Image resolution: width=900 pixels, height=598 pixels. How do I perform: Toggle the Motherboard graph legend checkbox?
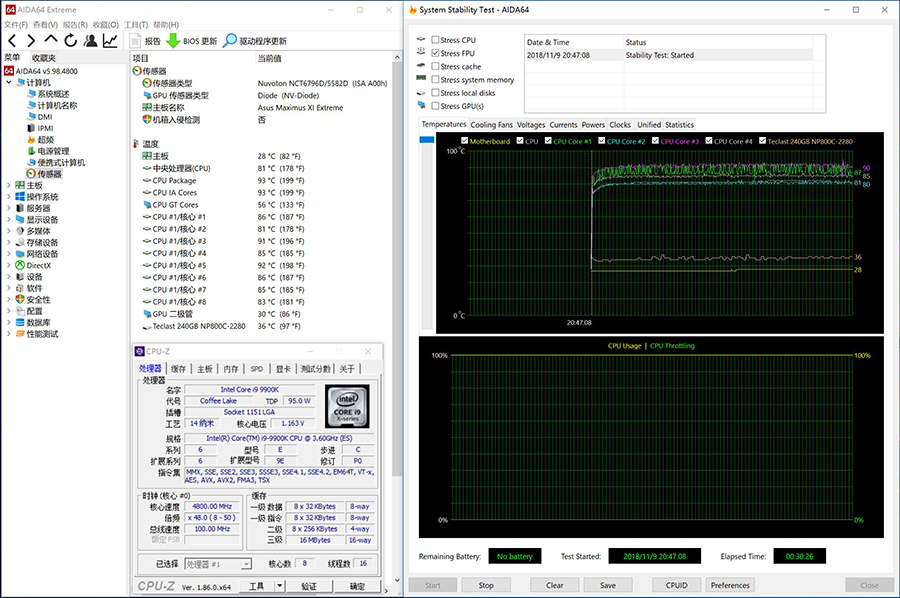464,141
